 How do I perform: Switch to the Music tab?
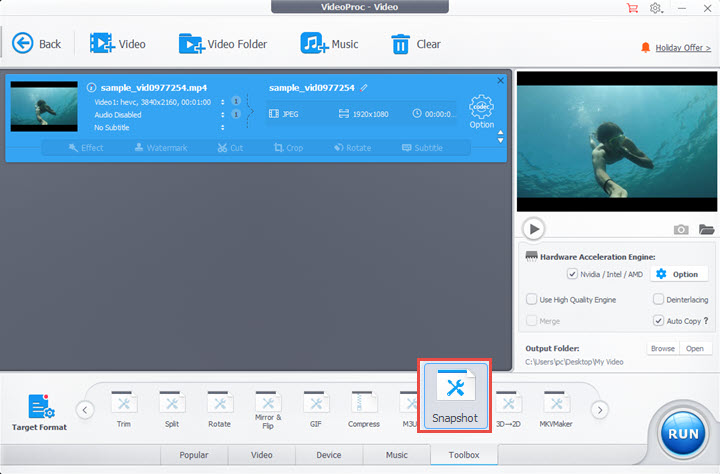click(x=397, y=455)
